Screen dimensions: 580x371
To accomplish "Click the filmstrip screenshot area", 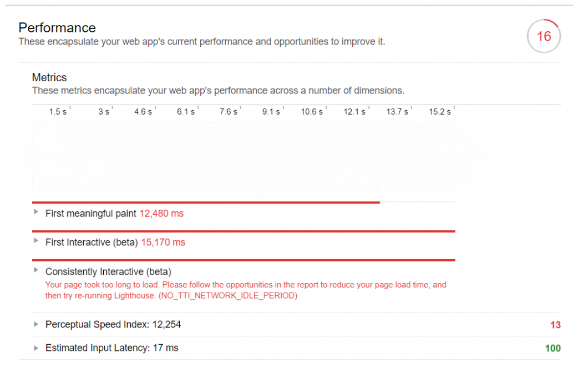I will [x=243, y=155].
